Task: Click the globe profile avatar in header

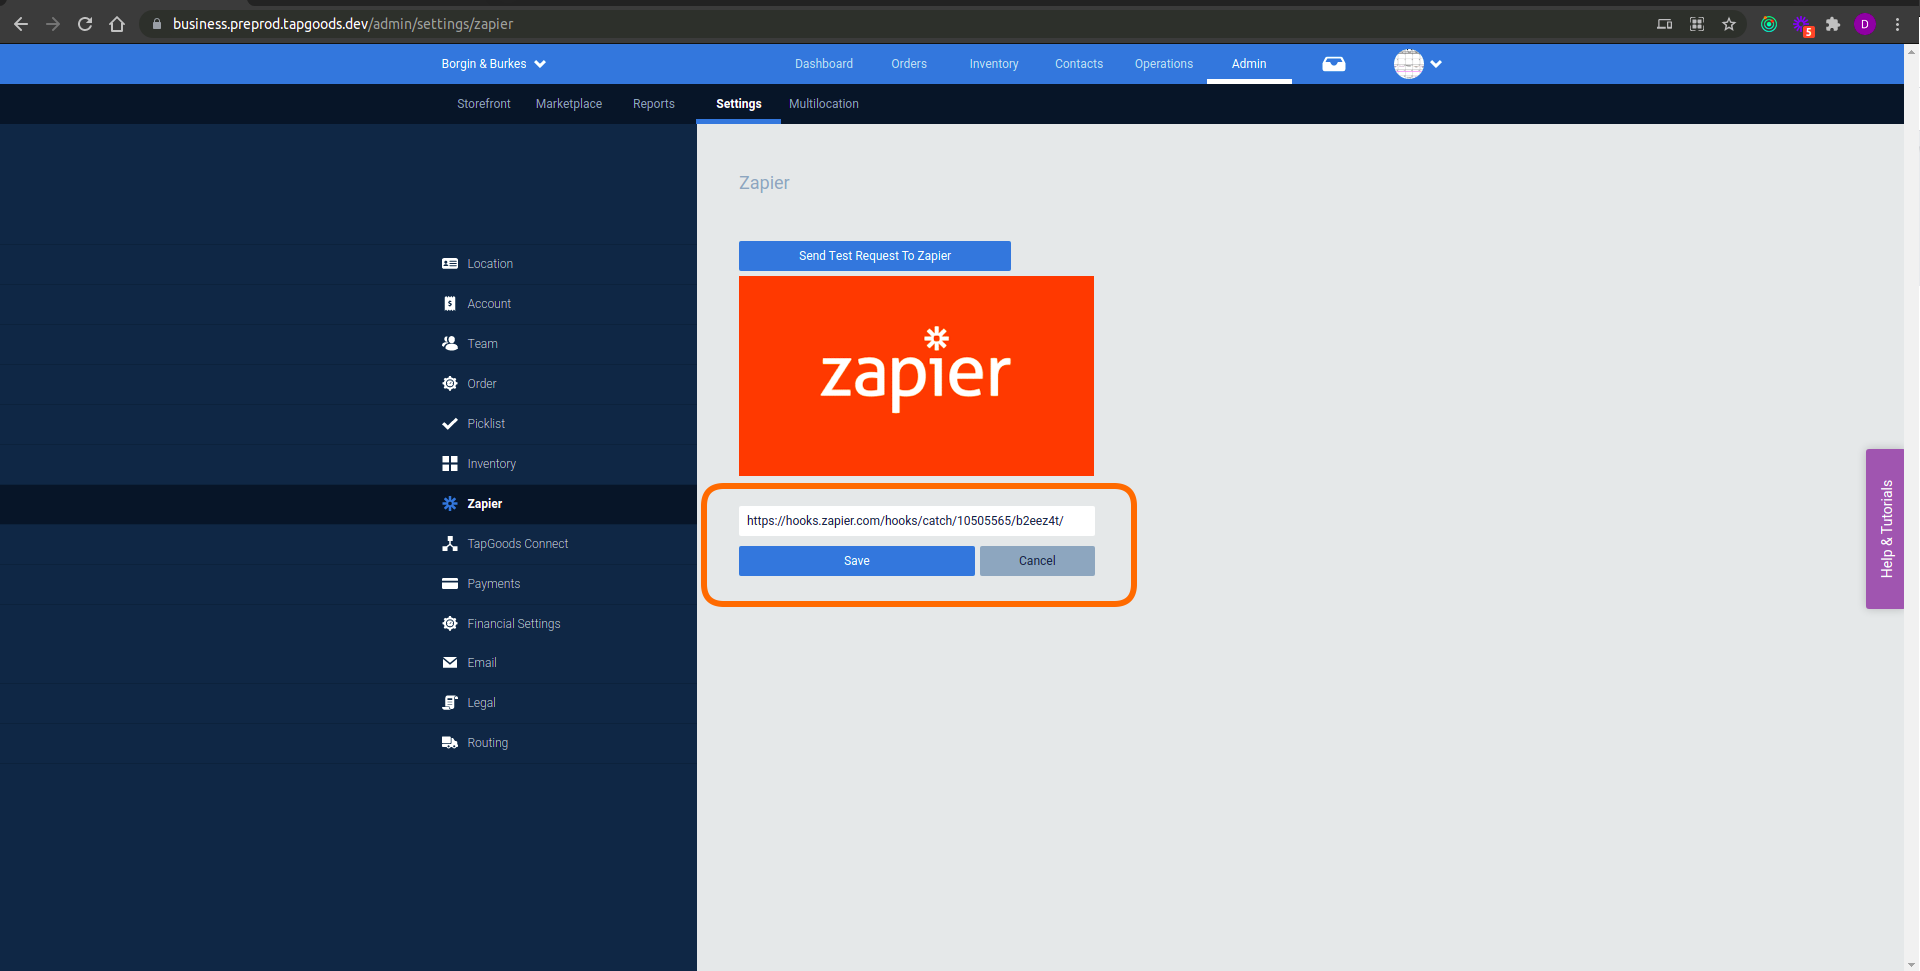Action: click(1409, 64)
